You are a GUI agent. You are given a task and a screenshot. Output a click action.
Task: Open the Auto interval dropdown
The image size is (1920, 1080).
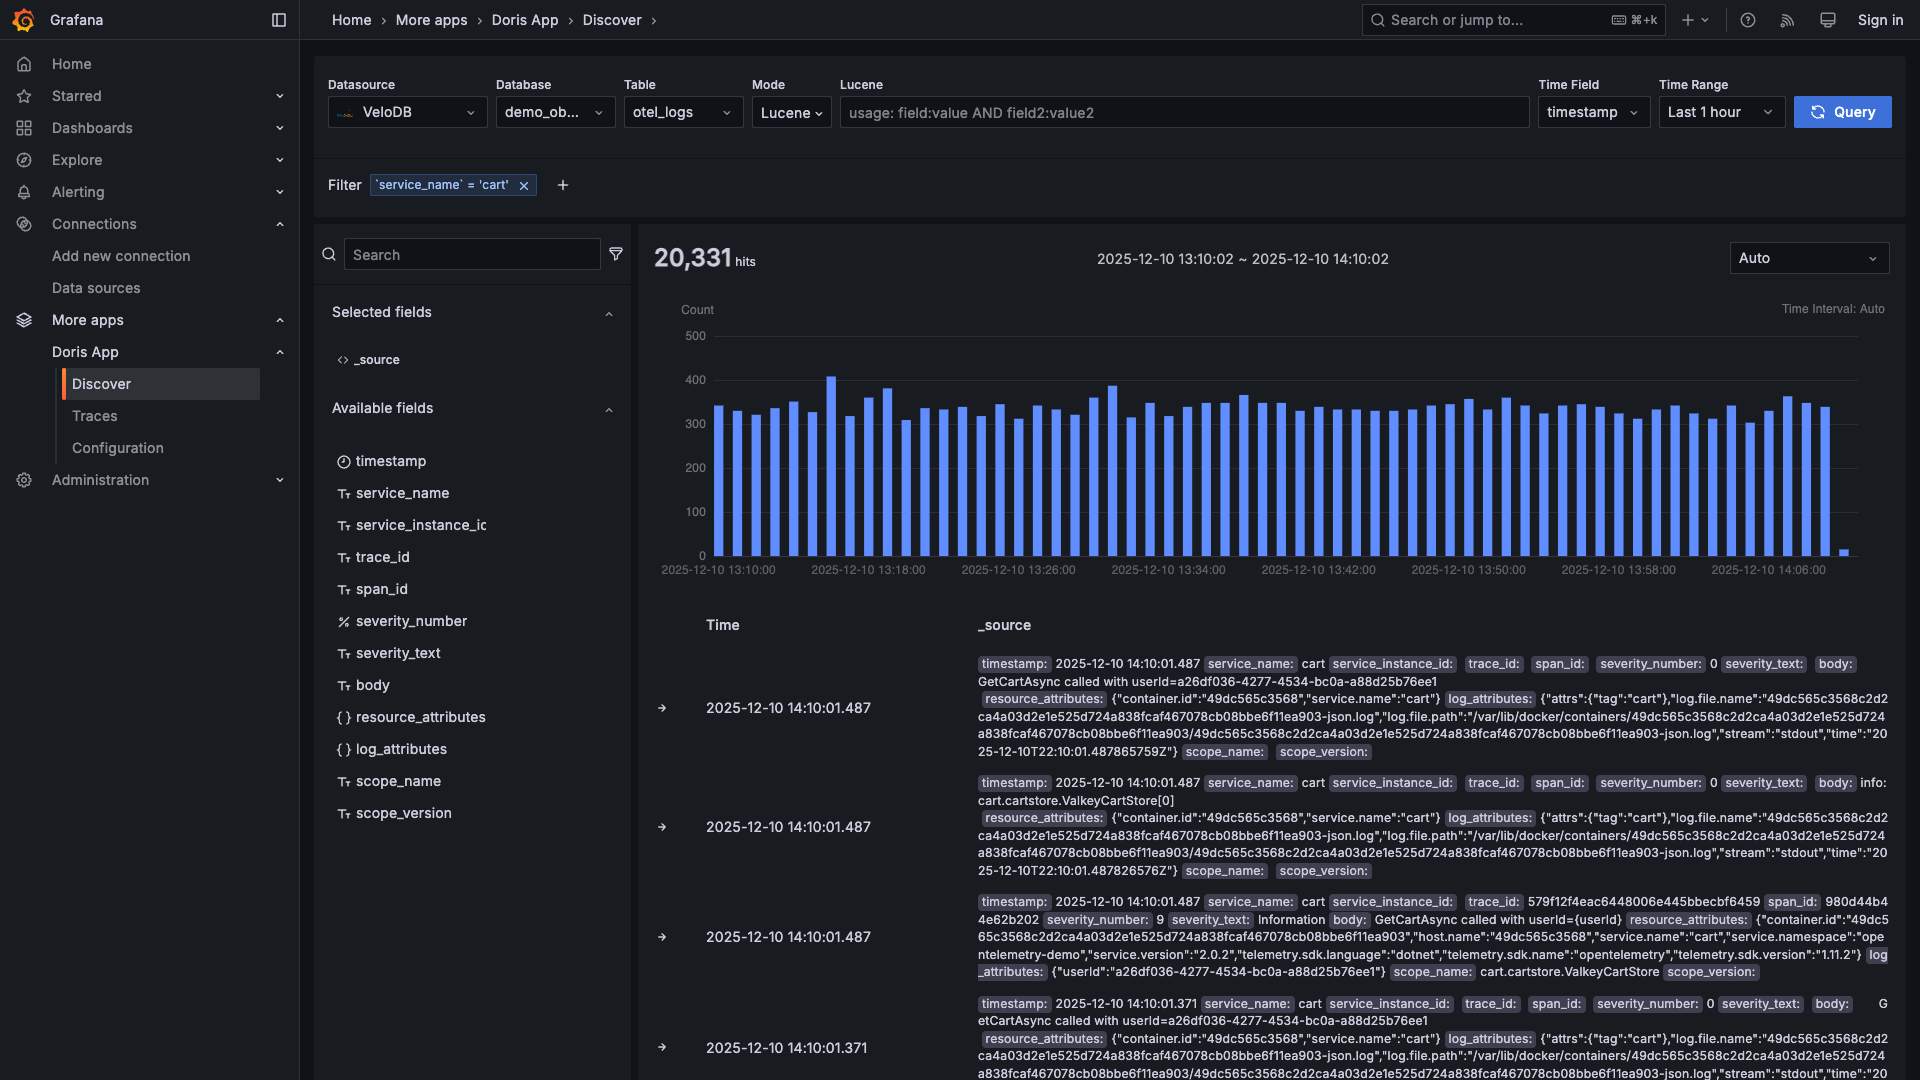coord(1808,258)
